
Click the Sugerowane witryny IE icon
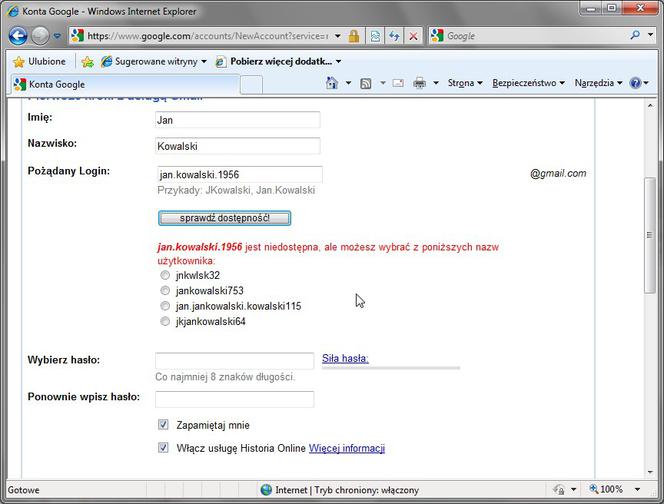pos(107,62)
